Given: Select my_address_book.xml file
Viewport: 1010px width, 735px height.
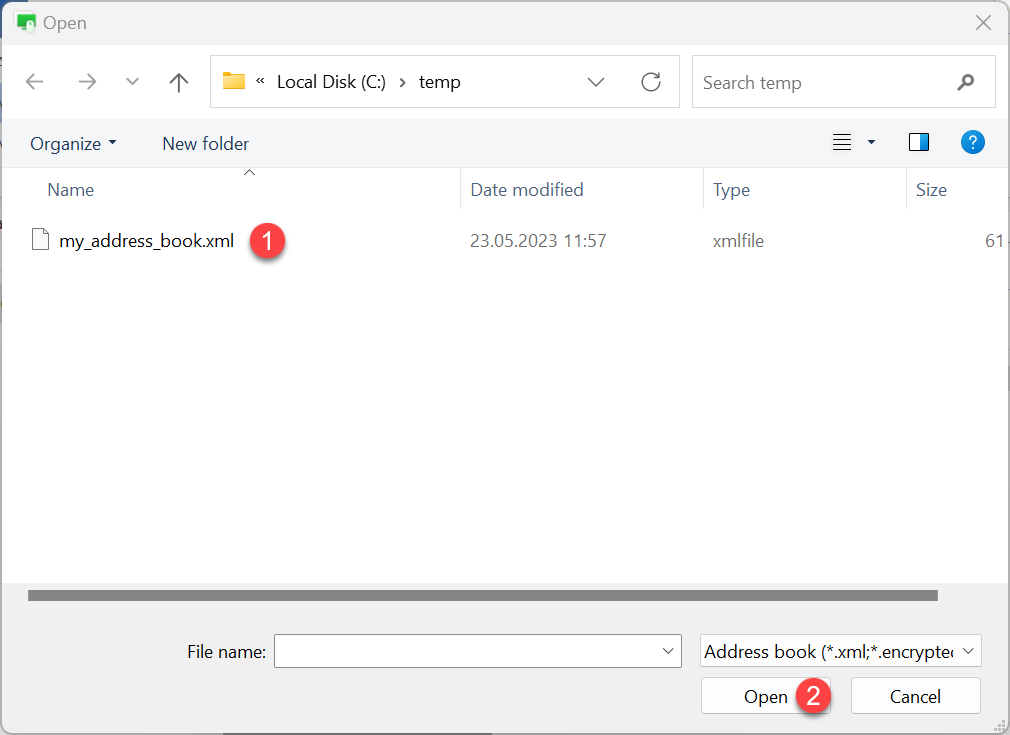Looking at the screenshot, I should point(146,241).
